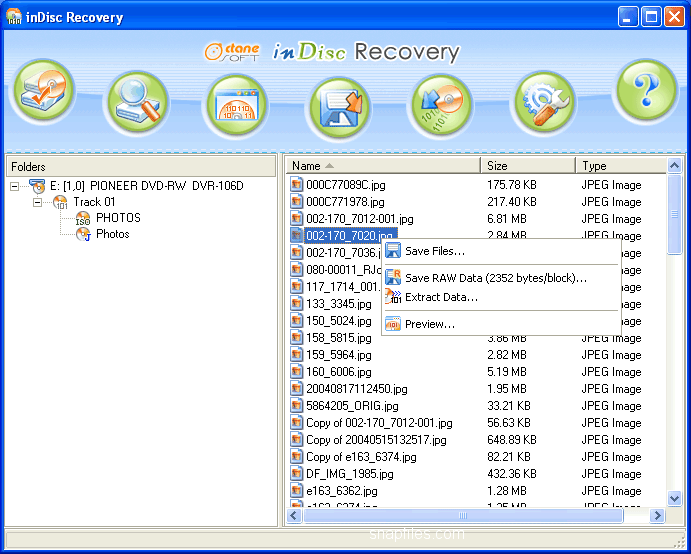Click the extract disc data toolbar icon
The image size is (691, 554).
point(442,106)
